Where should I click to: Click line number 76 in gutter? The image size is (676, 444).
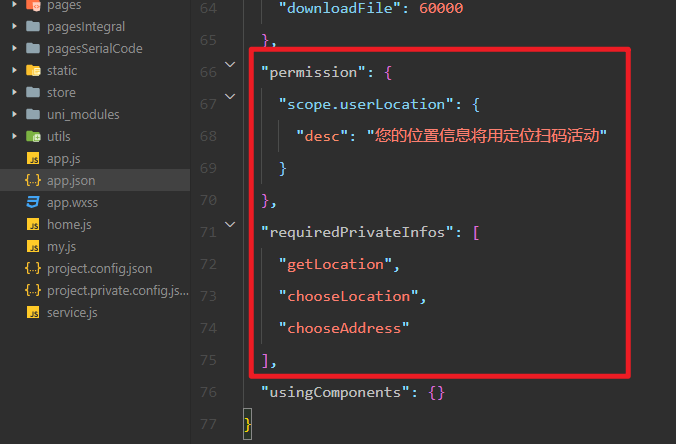(208, 392)
